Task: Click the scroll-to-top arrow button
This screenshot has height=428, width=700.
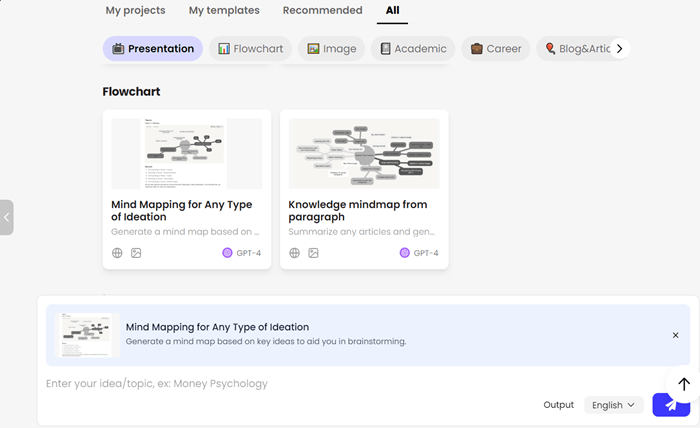Action: click(x=683, y=384)
